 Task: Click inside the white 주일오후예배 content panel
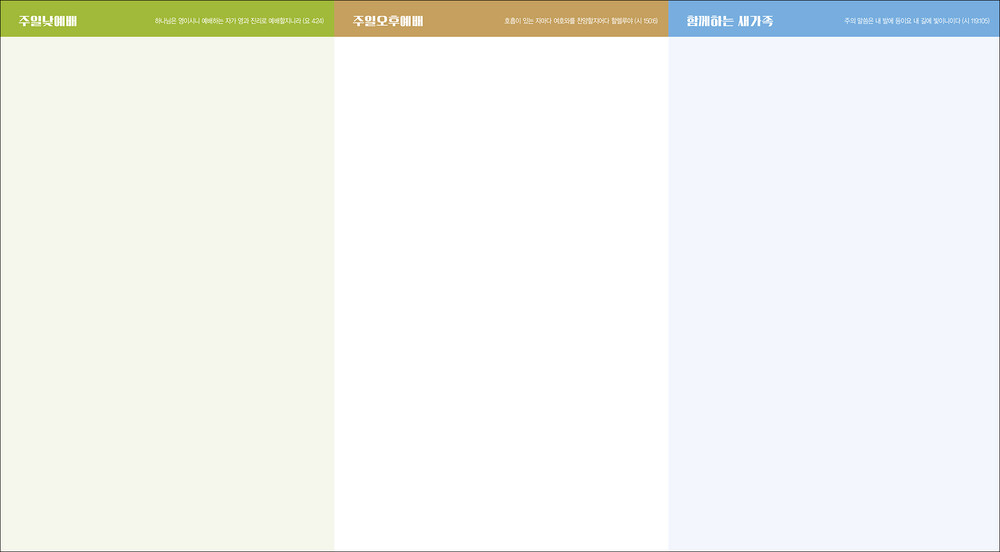(x=501, y=290)
